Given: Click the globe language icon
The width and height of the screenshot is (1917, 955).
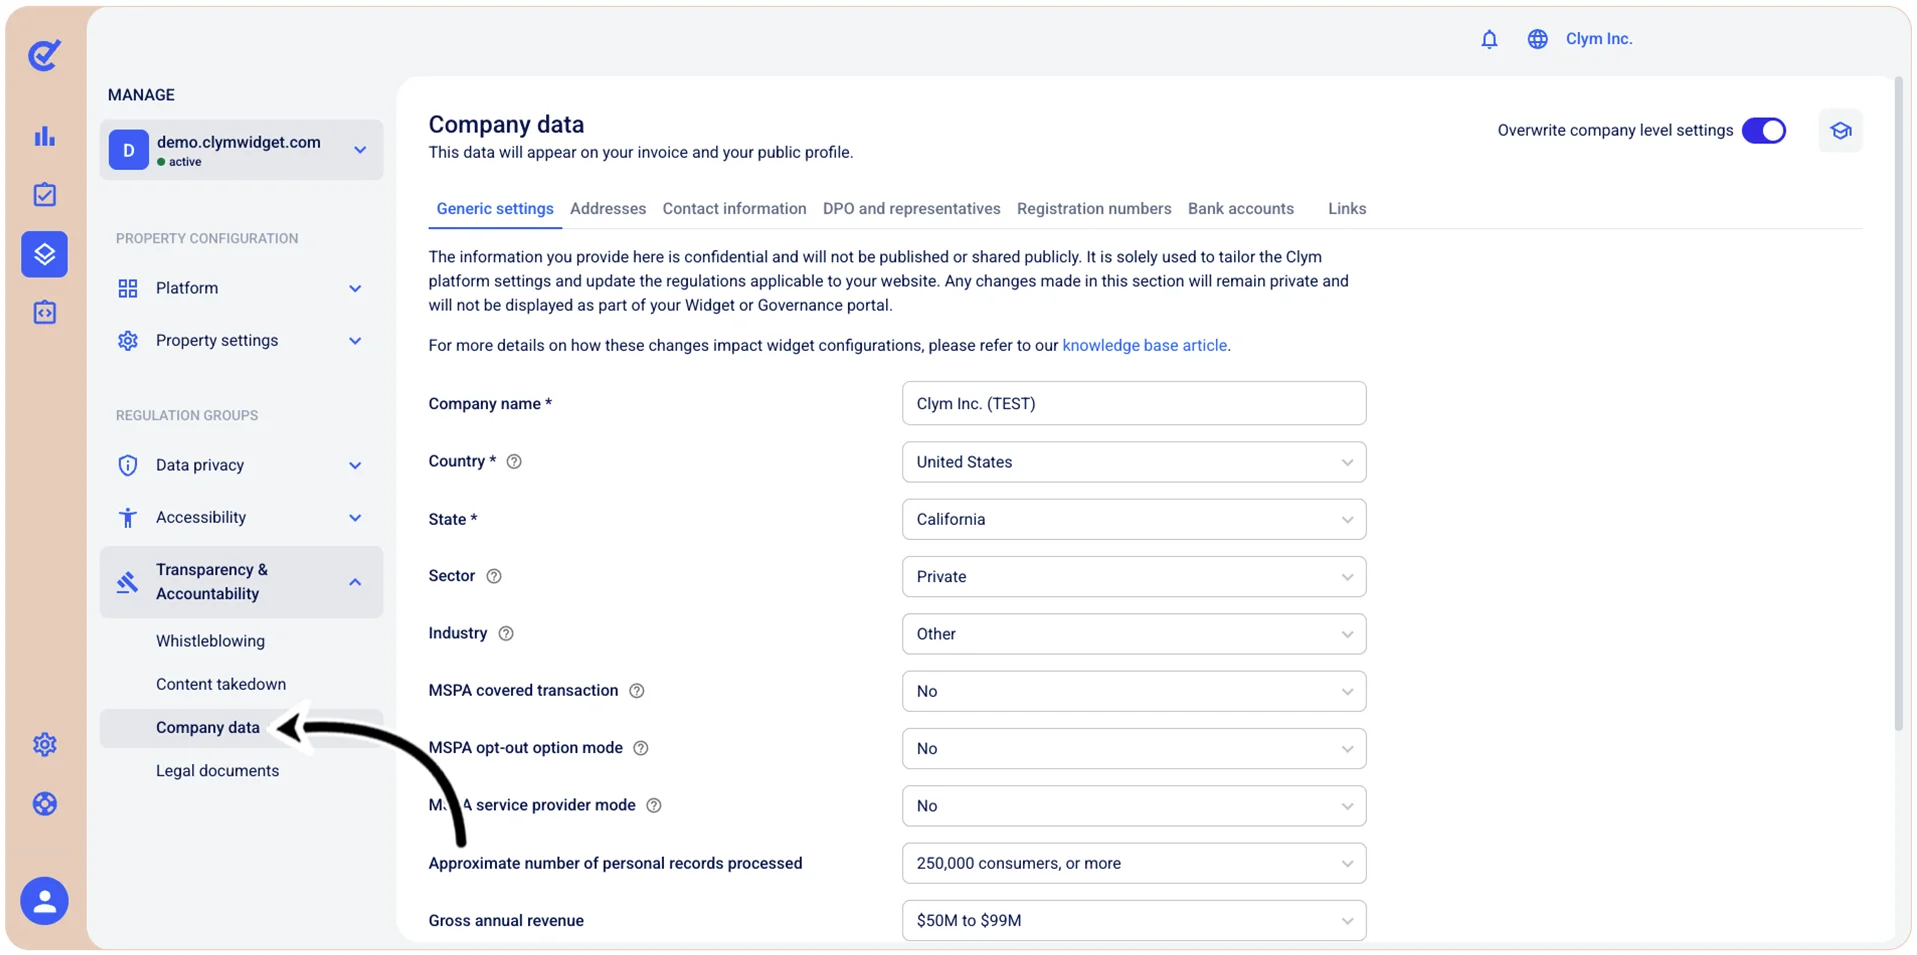Looking at the screenshot, I should tap(1537, 39).
